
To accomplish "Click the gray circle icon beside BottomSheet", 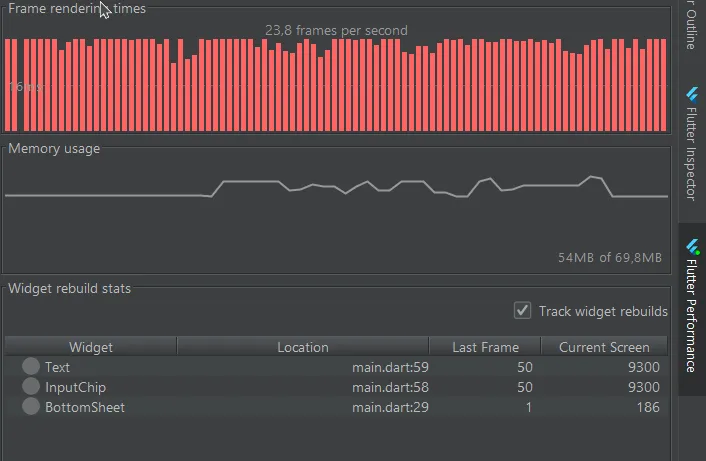I will pos(31,406).
